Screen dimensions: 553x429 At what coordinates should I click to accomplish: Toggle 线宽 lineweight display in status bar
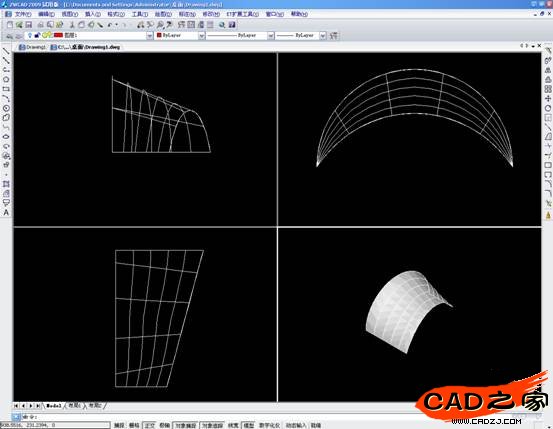tap(233, 425)
